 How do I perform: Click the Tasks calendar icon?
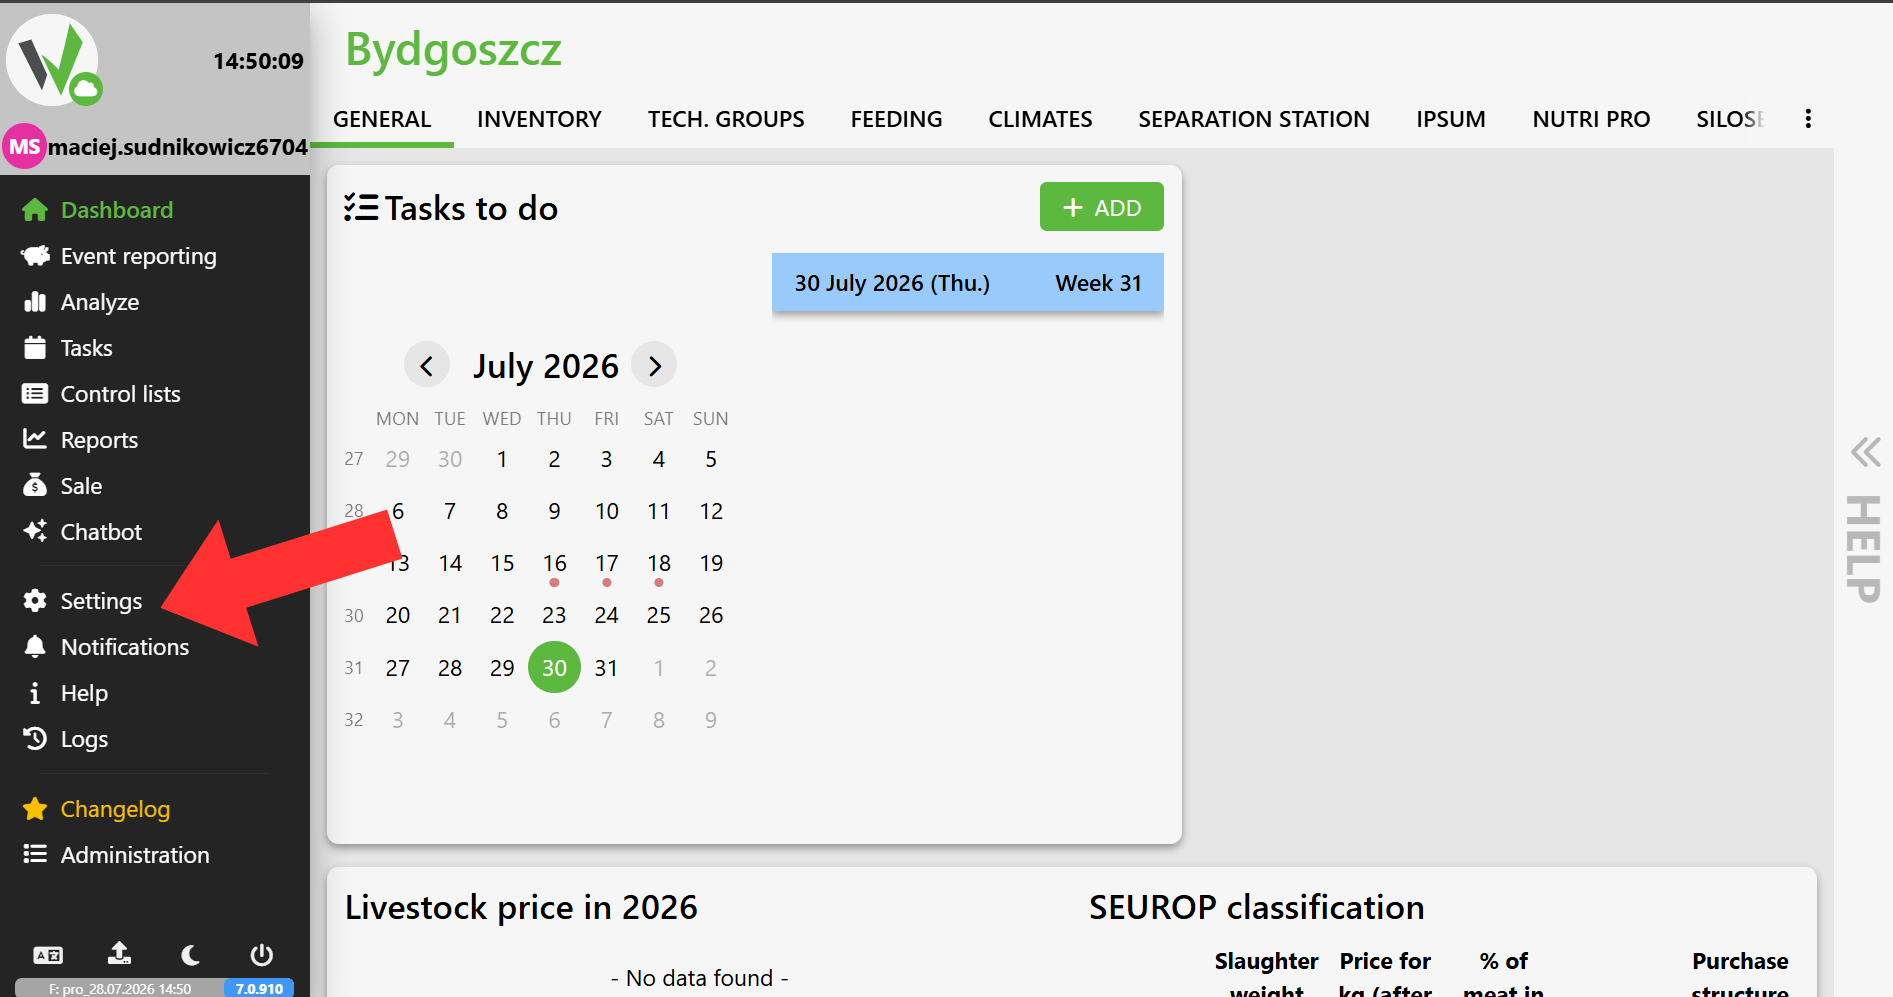click(x=35, y=348)
